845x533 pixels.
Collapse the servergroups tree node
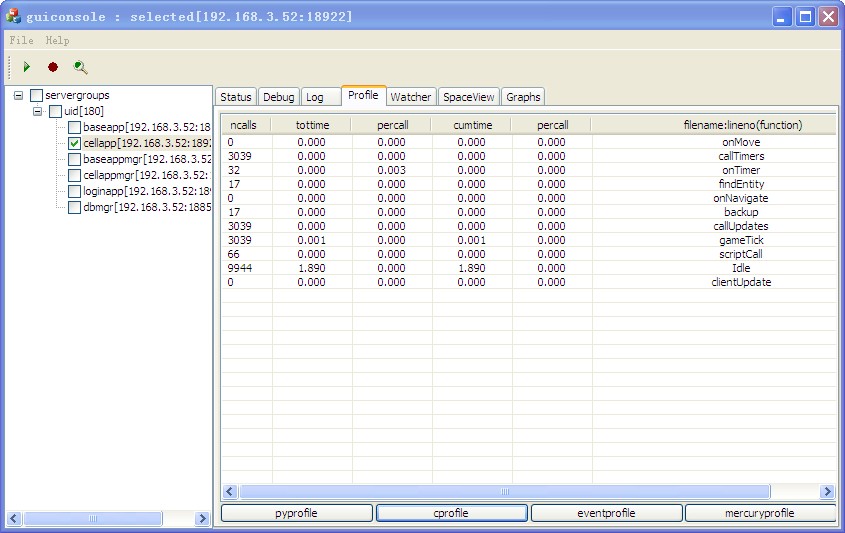(19, 96)
